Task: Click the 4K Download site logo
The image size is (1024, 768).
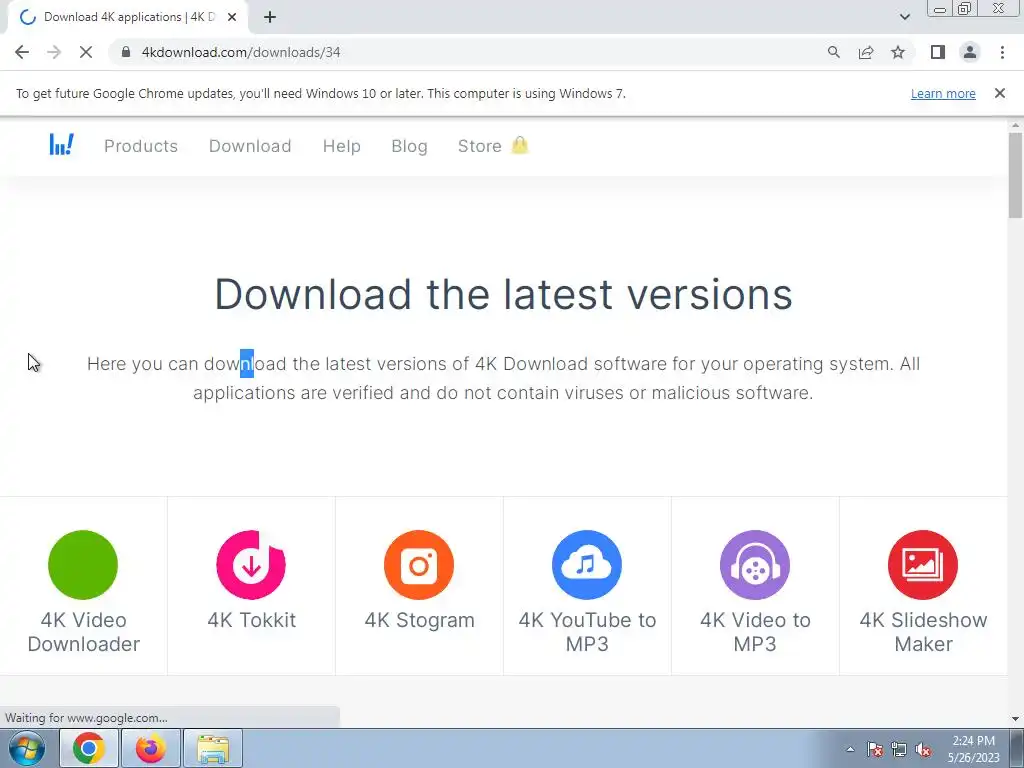Action: (x=61, y=144)
